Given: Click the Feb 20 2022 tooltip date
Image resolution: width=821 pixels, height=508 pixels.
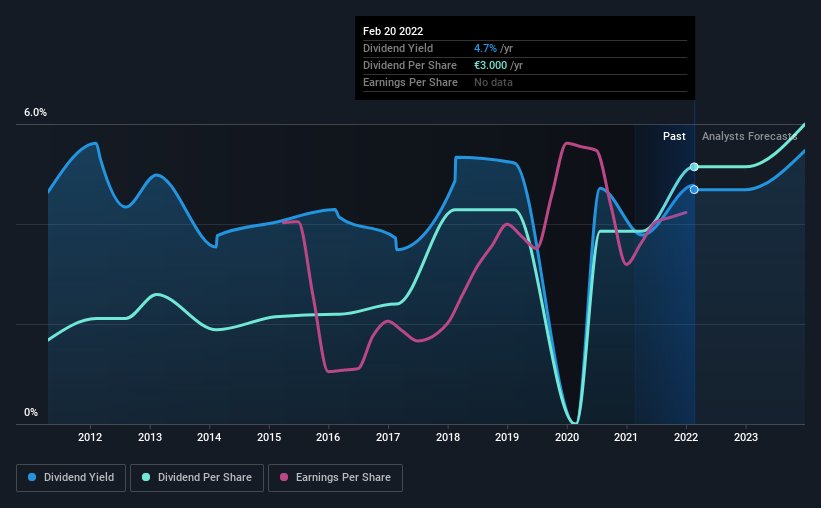Looking at the screenshot, I should coord(393,31).
